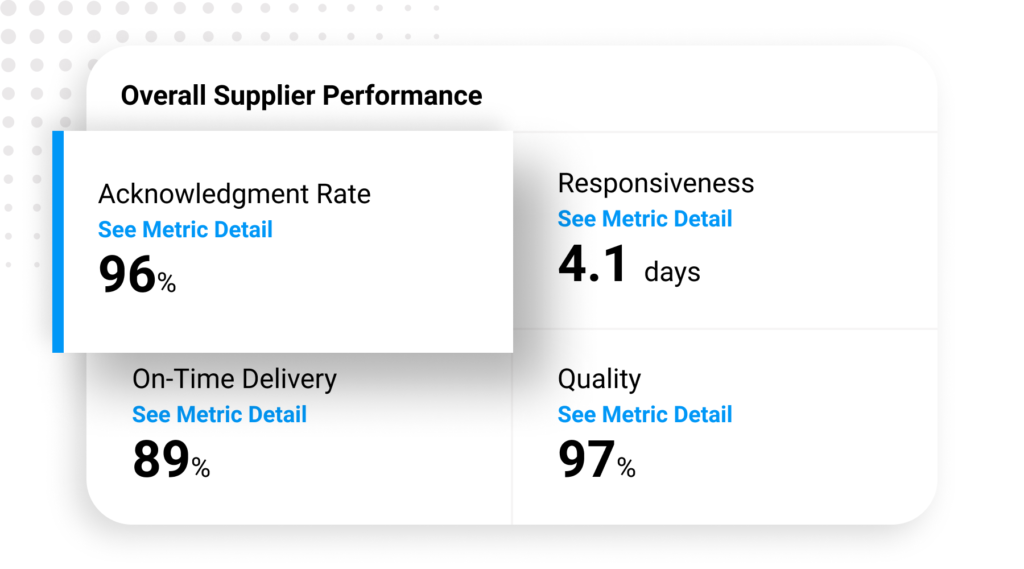Click the percent sign beside 97
The width and height of the screenshot is (1024, 569).
(626, 468)
